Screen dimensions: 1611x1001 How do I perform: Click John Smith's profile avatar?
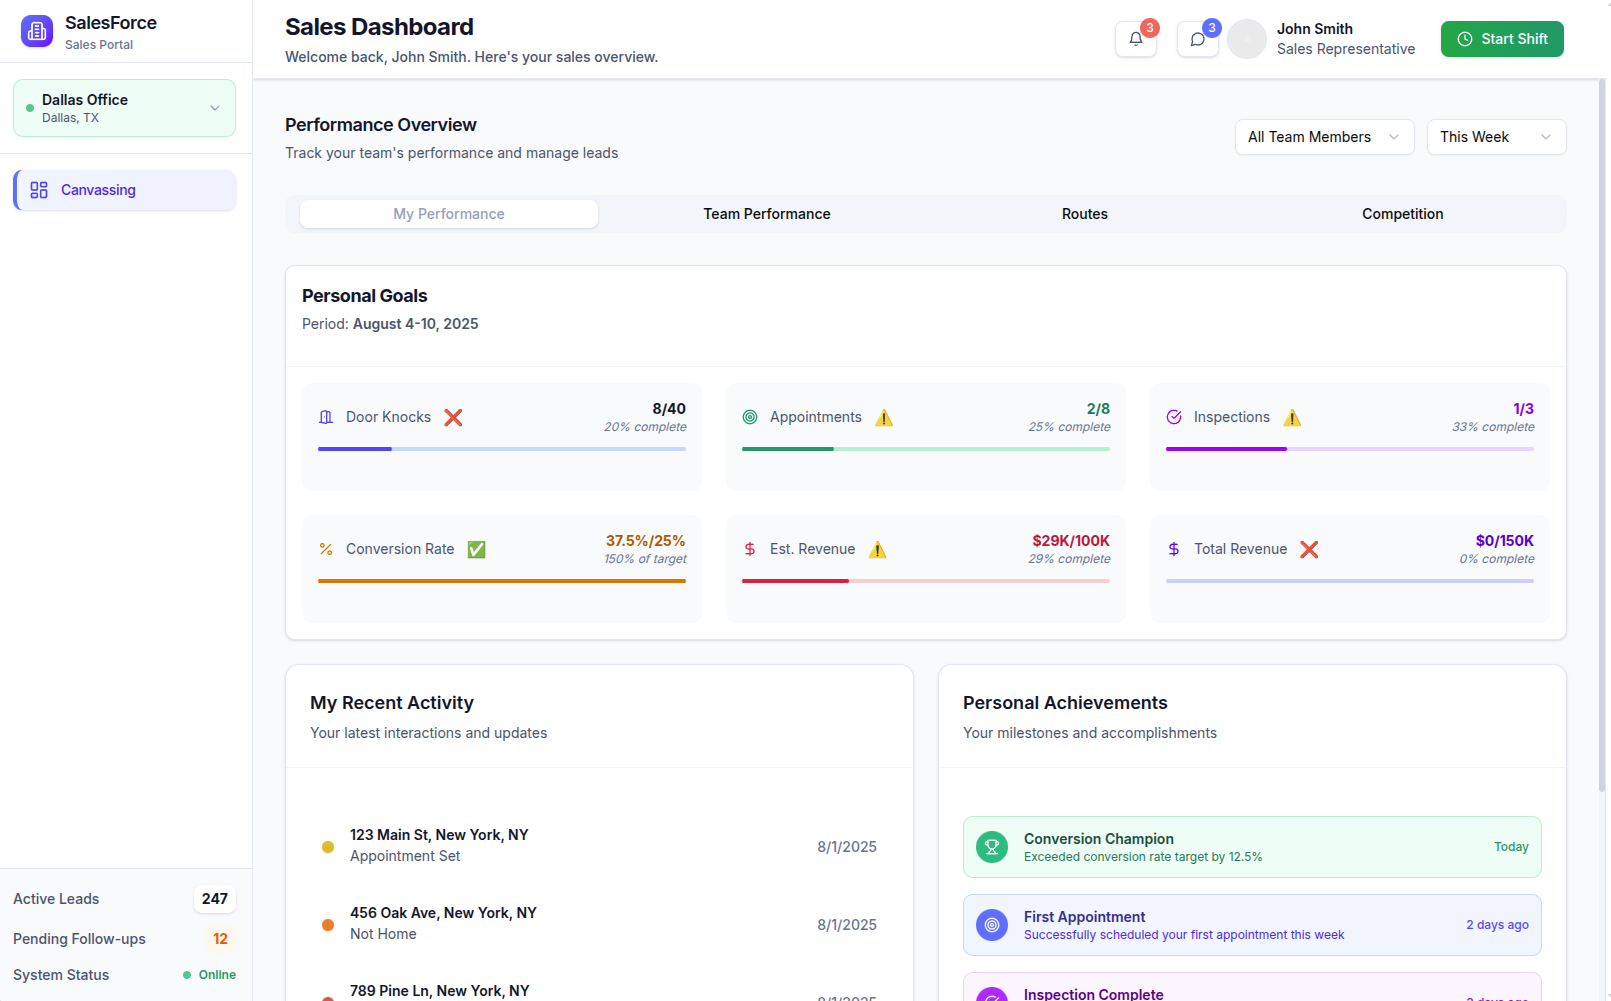(1246, 39)
